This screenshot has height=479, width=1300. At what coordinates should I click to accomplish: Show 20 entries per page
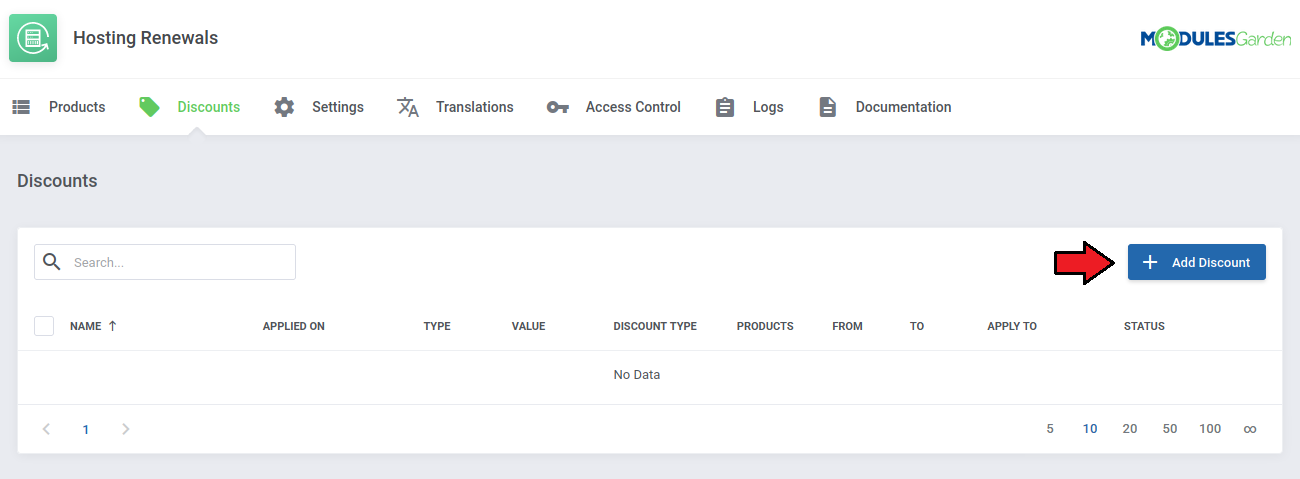click(x=1130, y=429)
